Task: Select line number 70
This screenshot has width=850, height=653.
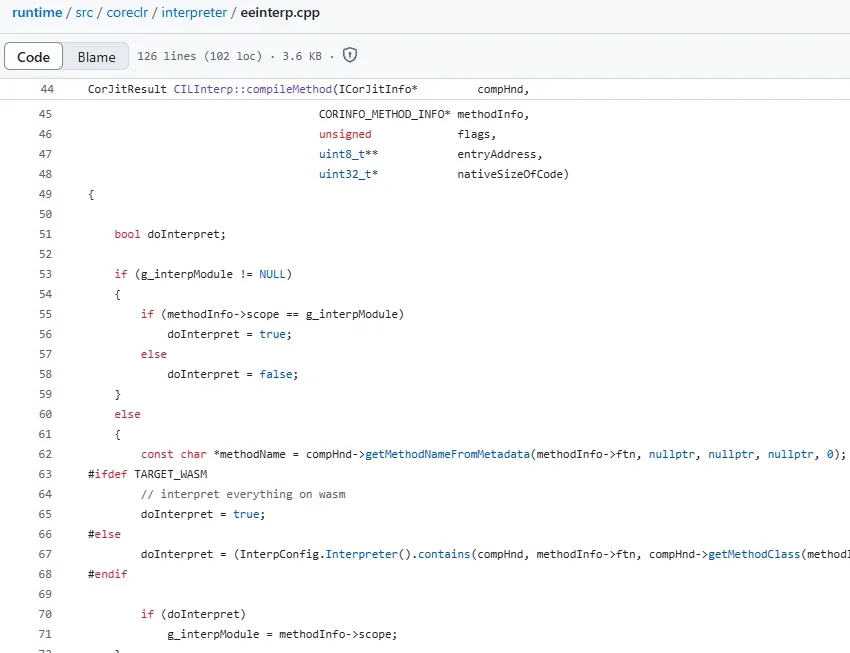Action: pyautogui.click(x=46, y=614)
